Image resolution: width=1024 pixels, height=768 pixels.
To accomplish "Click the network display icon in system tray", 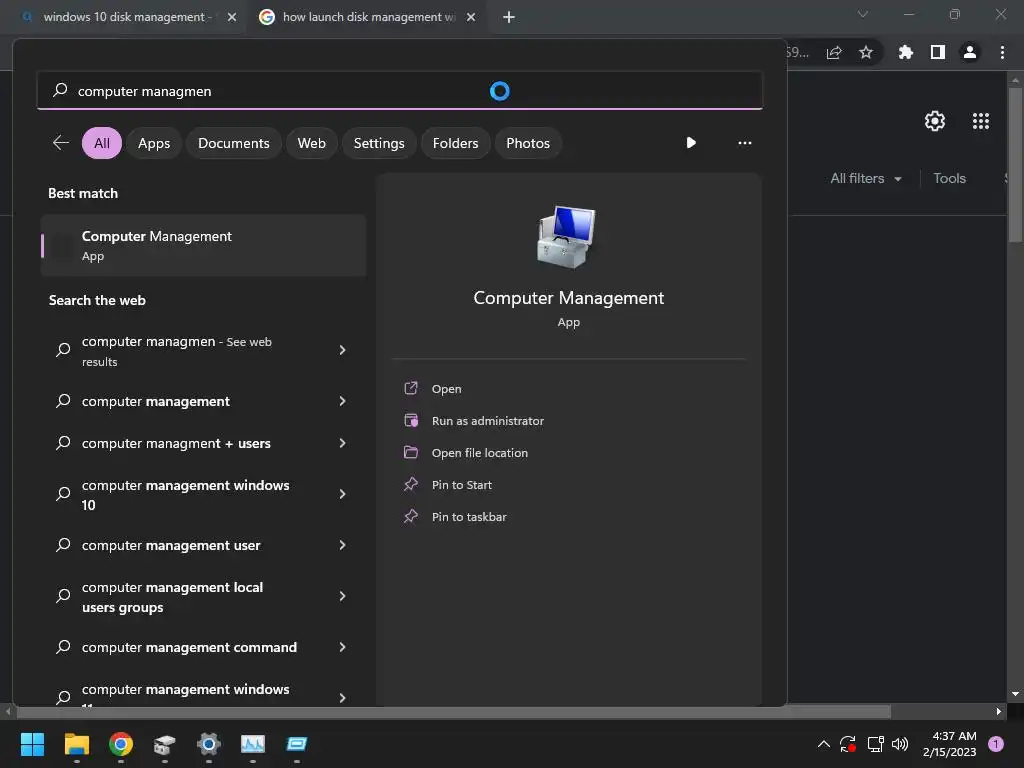I will click(874, 744).
